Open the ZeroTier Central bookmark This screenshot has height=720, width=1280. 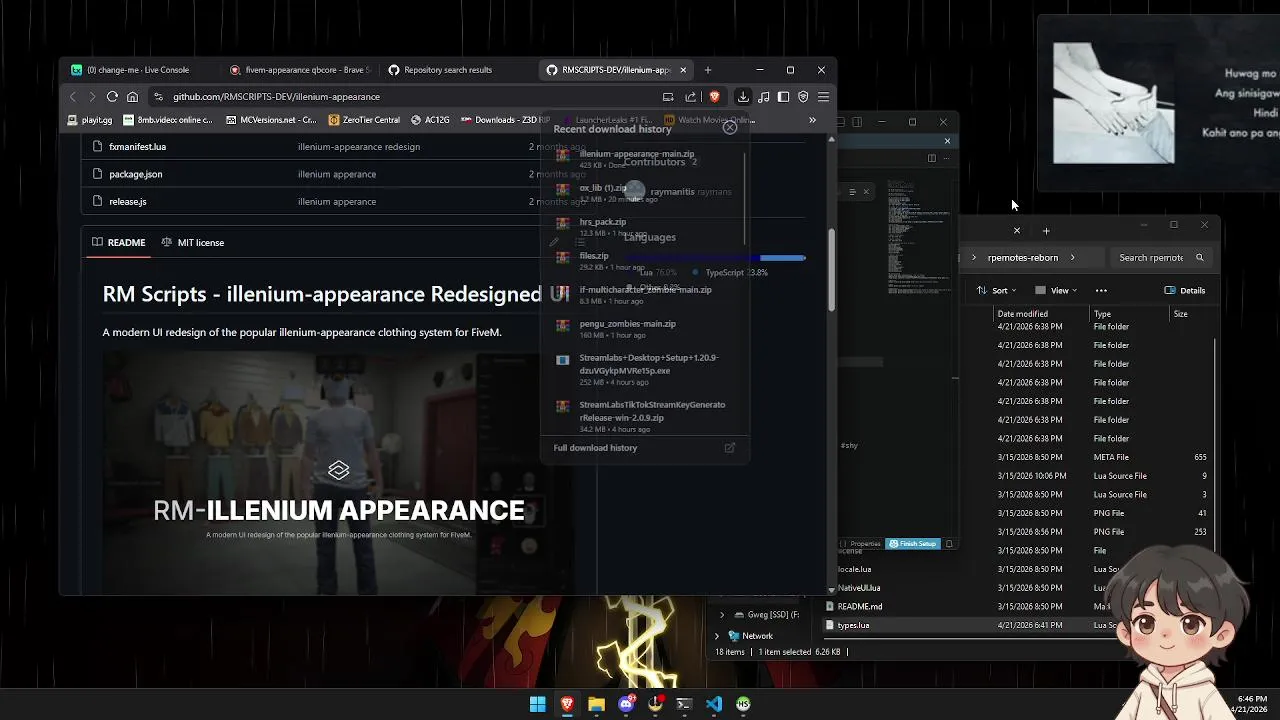pos(364,120)
